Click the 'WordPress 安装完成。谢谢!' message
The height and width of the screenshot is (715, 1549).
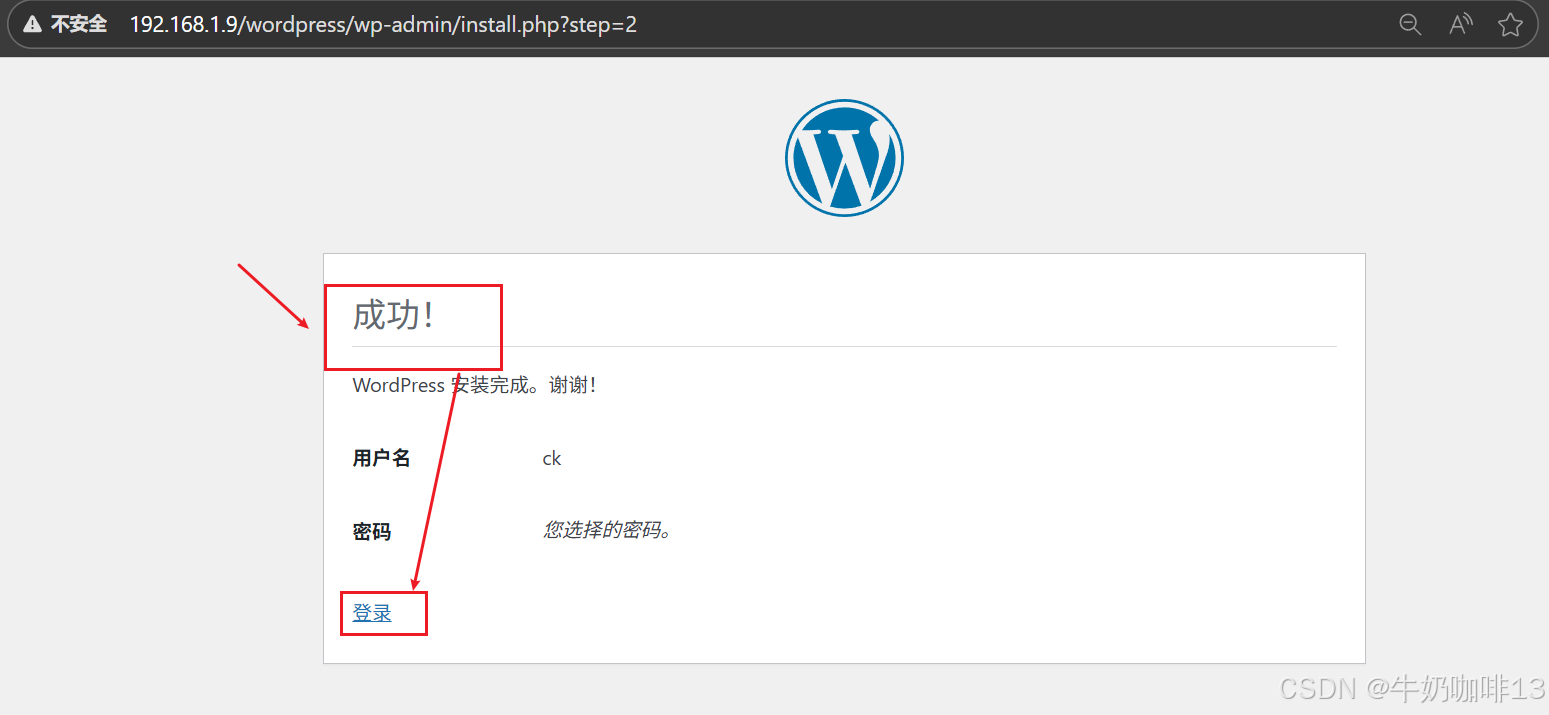click(x=475, y=385)
